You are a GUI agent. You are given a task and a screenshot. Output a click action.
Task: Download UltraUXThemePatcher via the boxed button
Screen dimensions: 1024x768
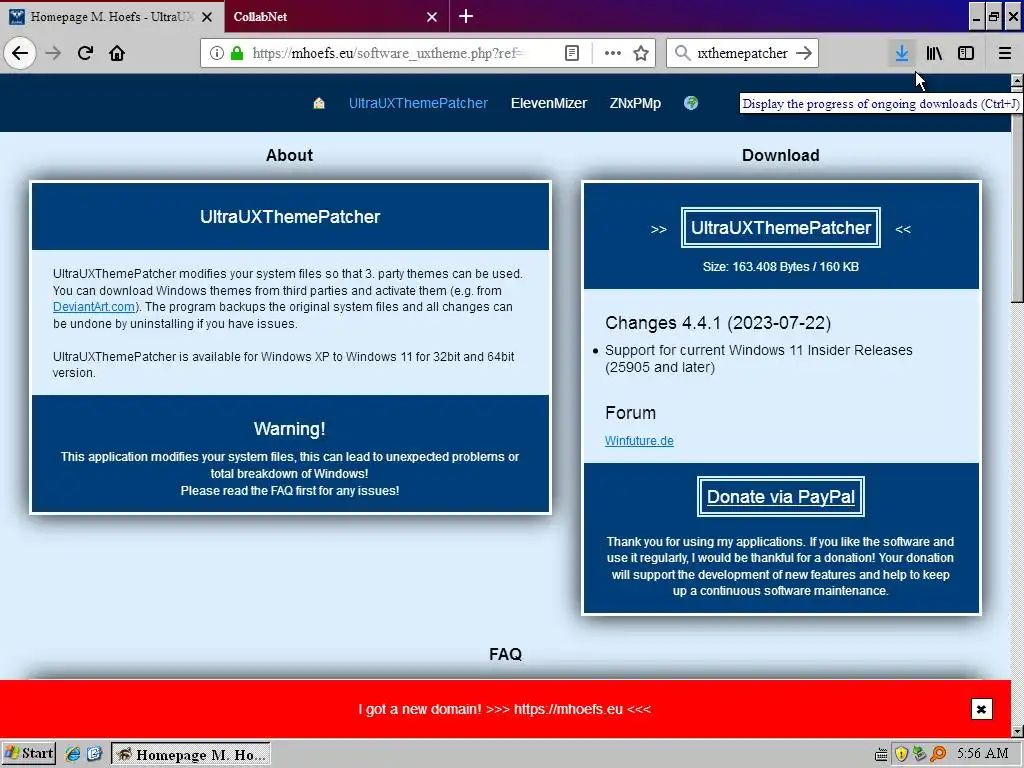[x=780, y=227]
